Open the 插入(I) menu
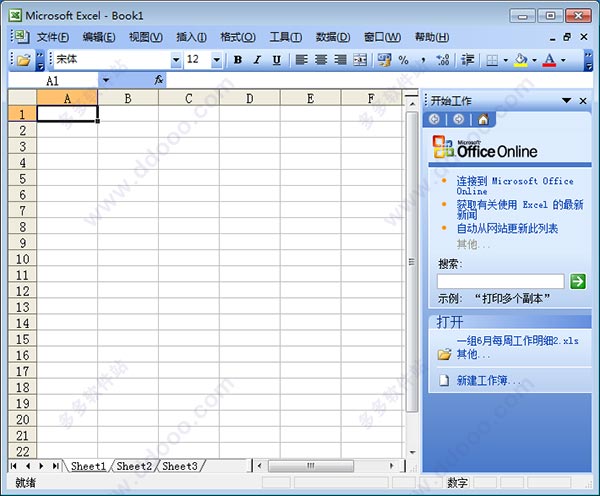This screenshot has width=600, height=496. point(191,37)
